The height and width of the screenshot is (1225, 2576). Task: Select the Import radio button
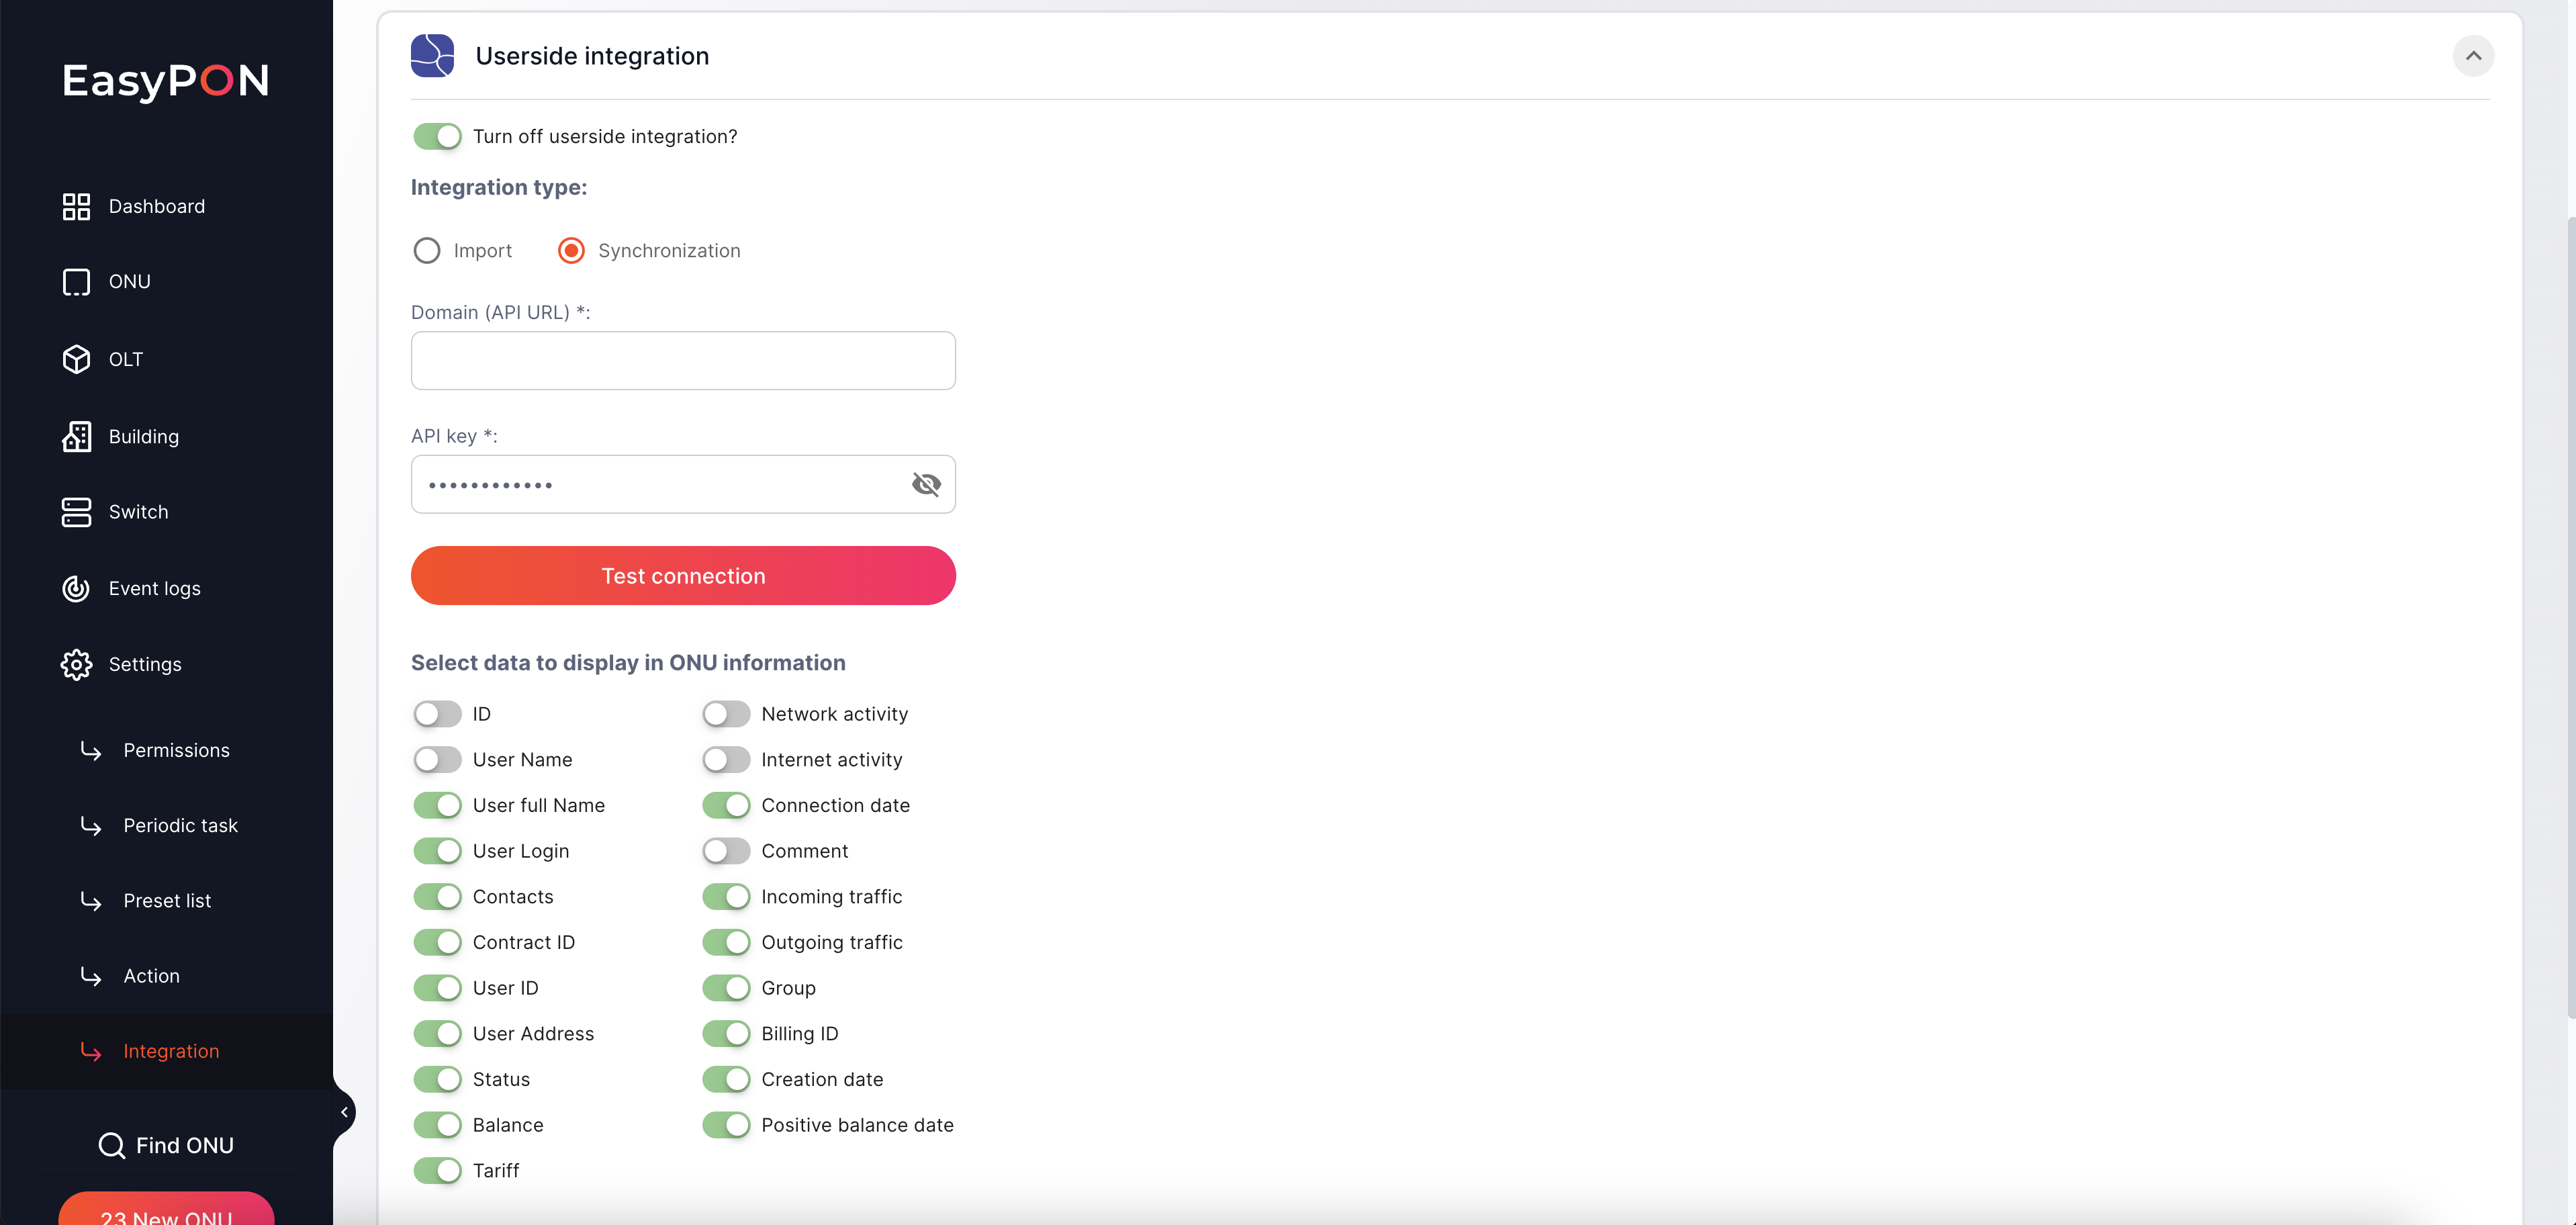tap(427, 251)
